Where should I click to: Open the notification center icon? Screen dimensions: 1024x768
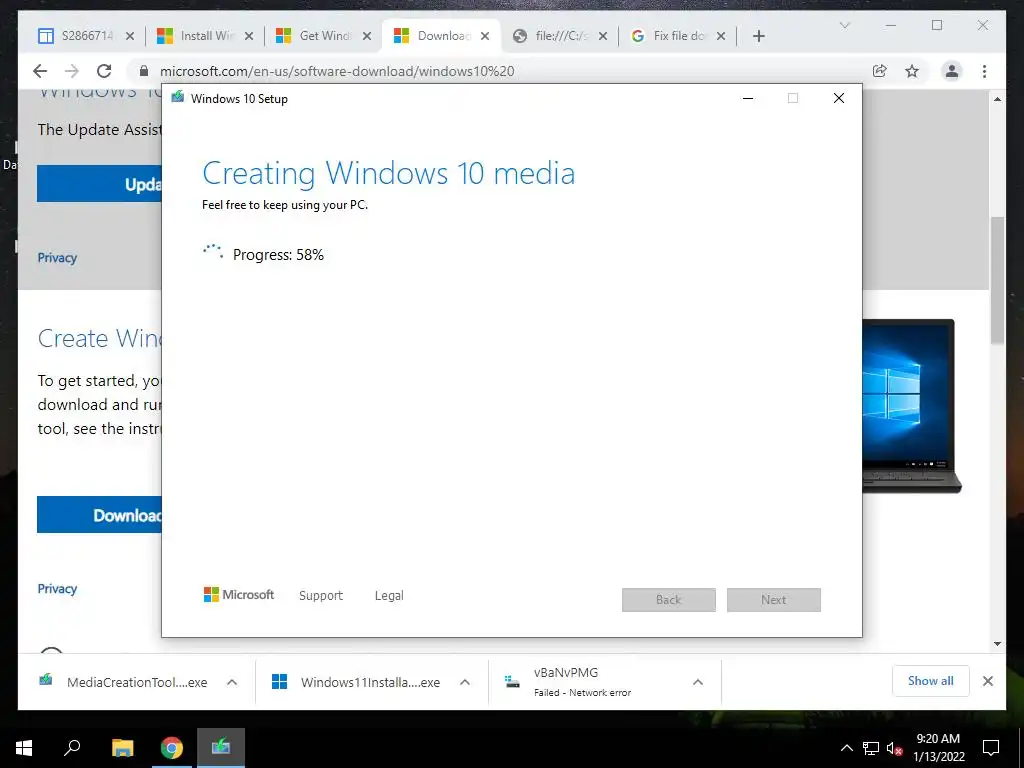coord(991,748)
